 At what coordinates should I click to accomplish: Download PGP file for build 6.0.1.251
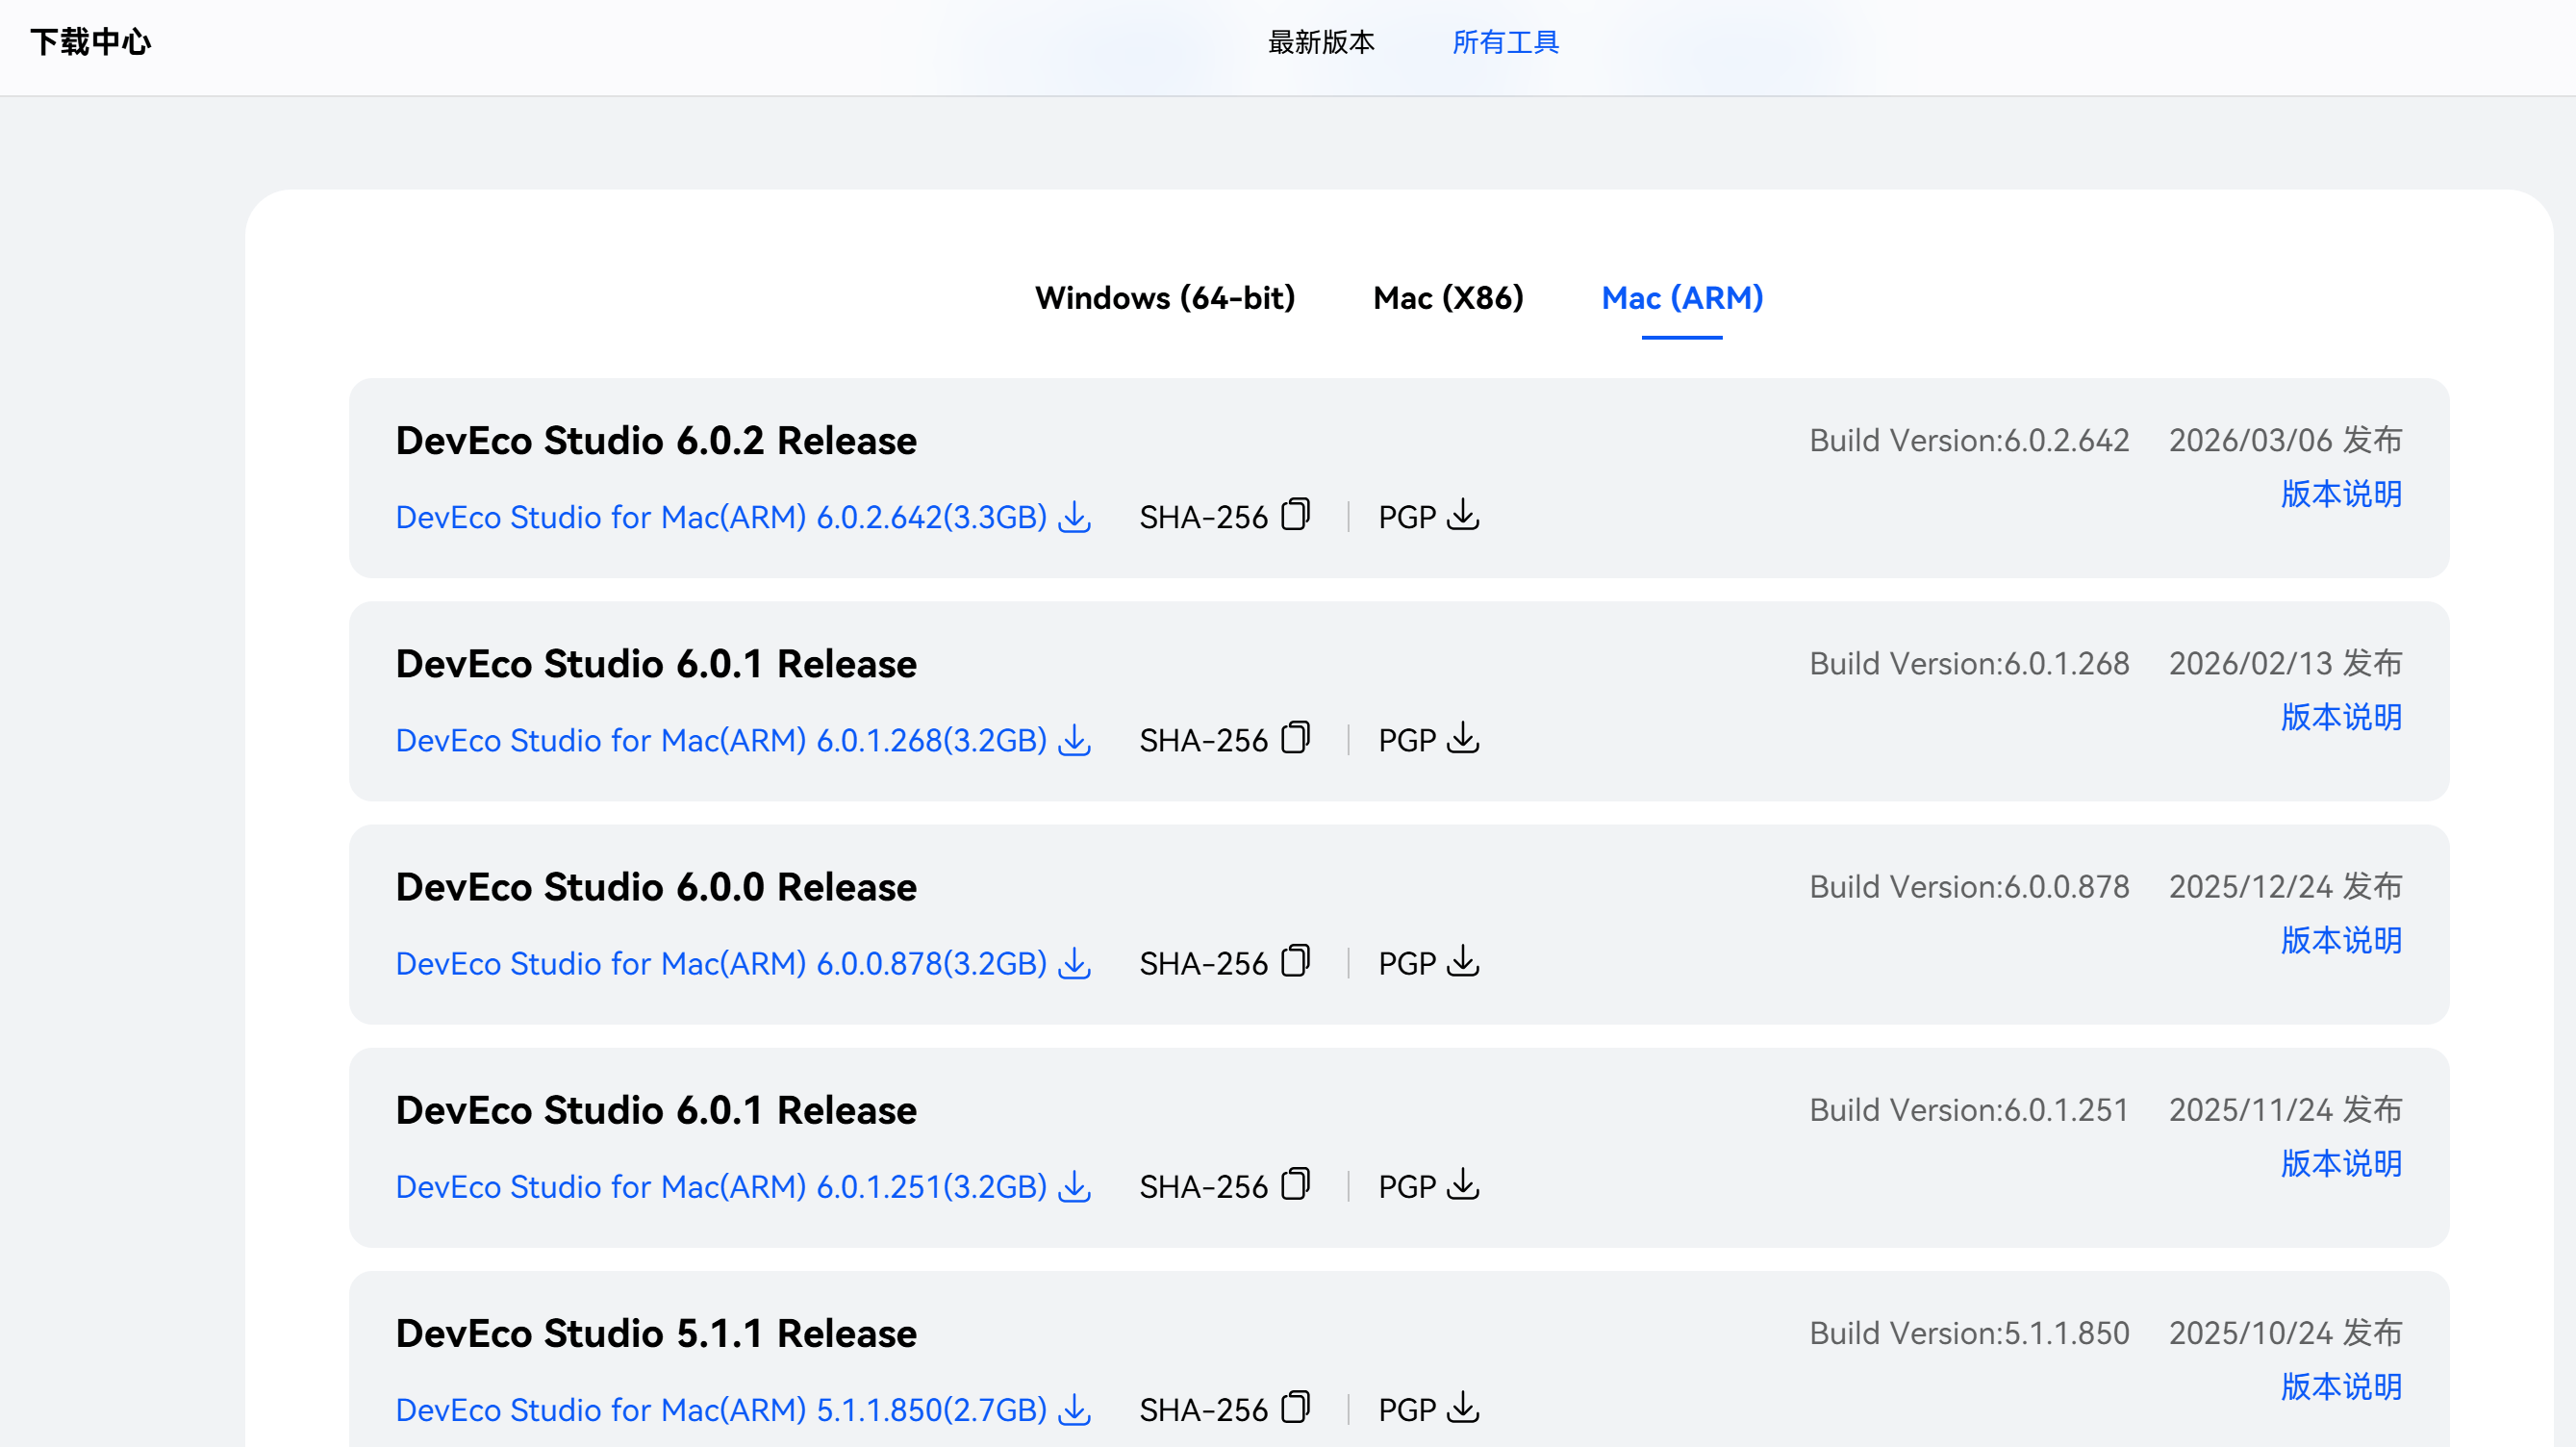tap(1464, 1184)
